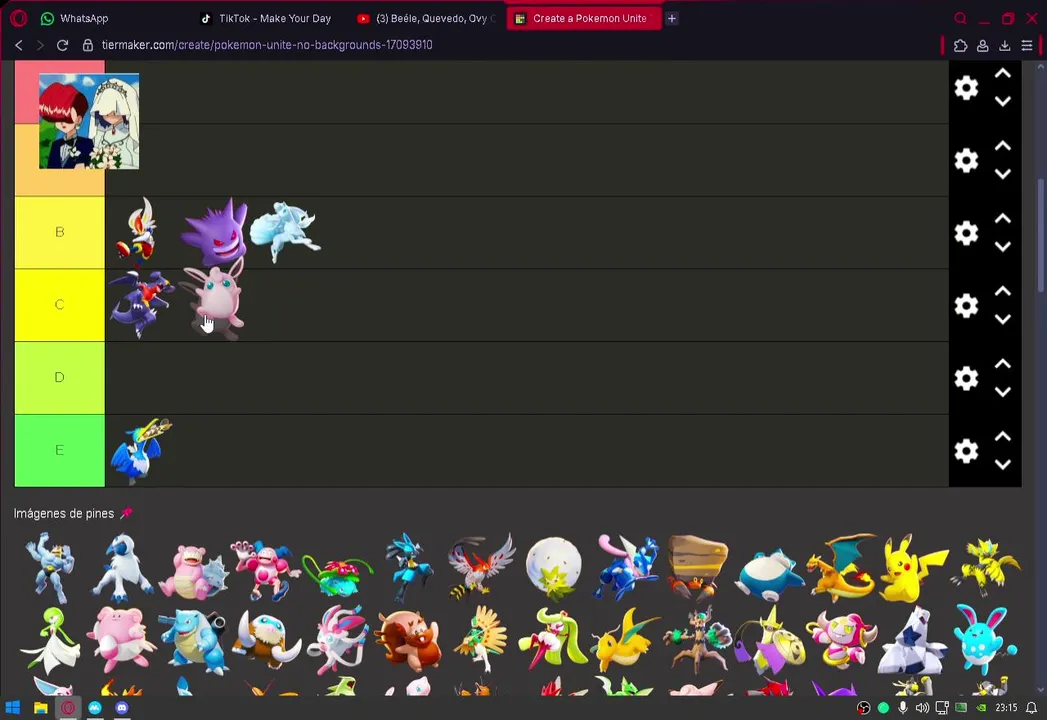1047x720 pixels.
Task: Switch to the YouTube Beéle, Quevedo tab
Action: point(427,19)
